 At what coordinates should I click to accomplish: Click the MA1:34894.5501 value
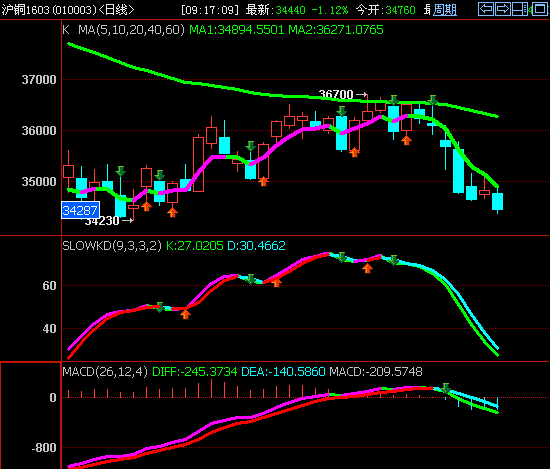click(236, 30)
